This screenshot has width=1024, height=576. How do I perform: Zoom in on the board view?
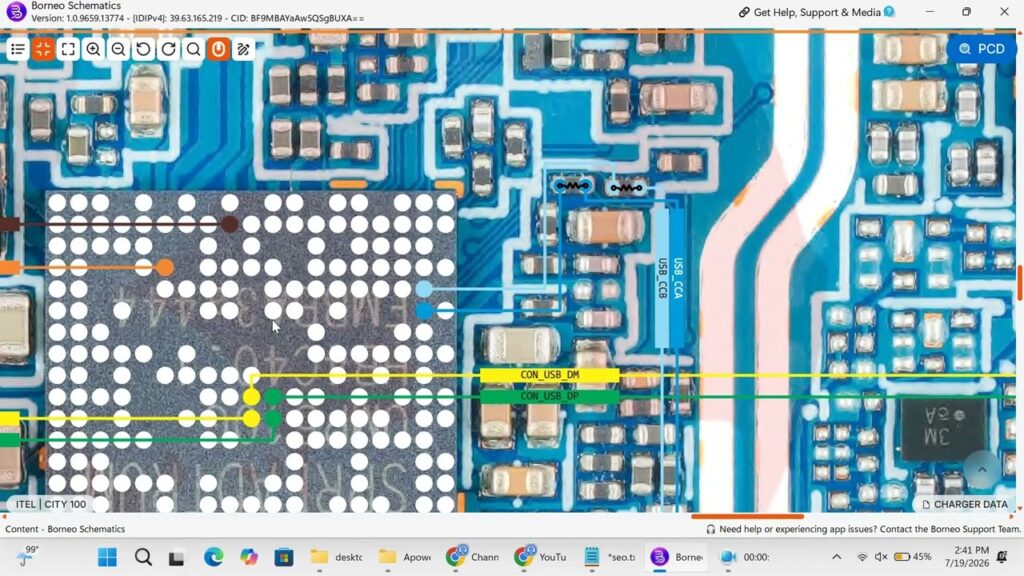coord(93,49)
